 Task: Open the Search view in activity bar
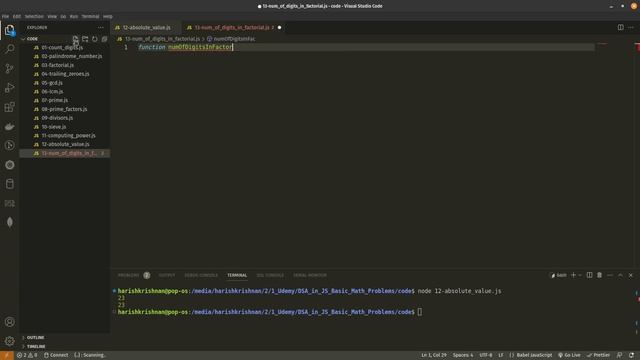pyautogui.click(x=9, y=49)
